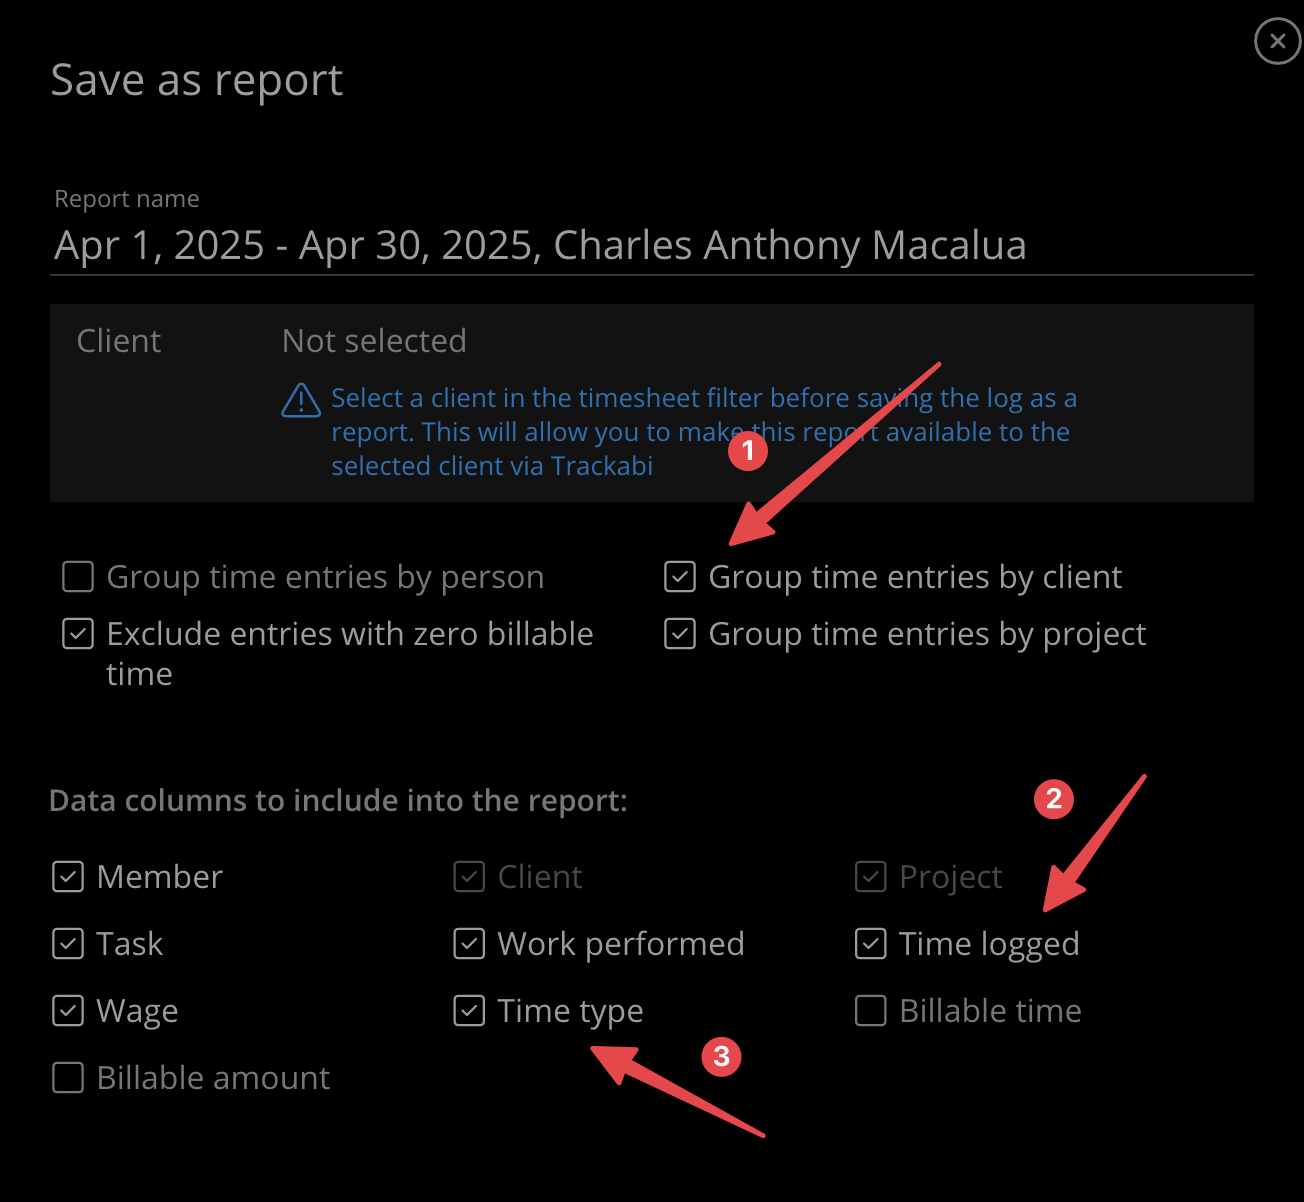The width and height of the screenshot is (1304, 1202).
Task: Close the Save as report dialog
Action: pos(1277,41)
